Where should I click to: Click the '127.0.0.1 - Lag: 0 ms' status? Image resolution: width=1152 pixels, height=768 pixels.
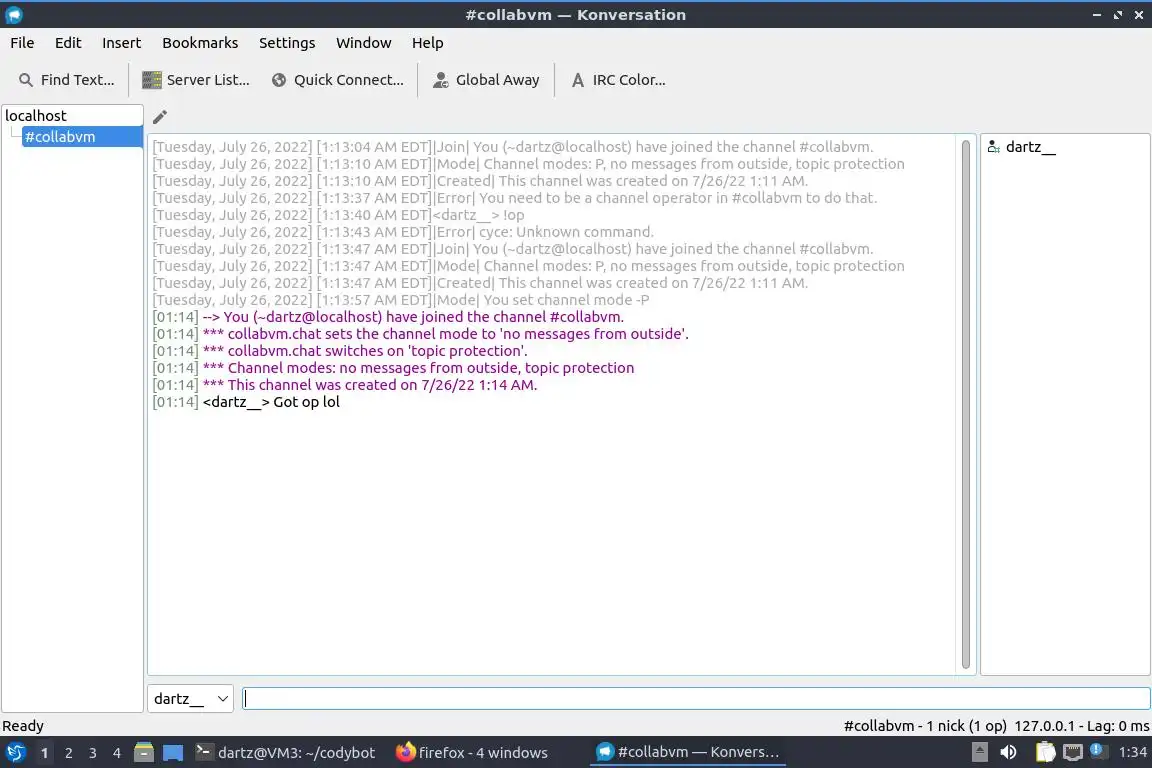click(x=1081, y=725)
